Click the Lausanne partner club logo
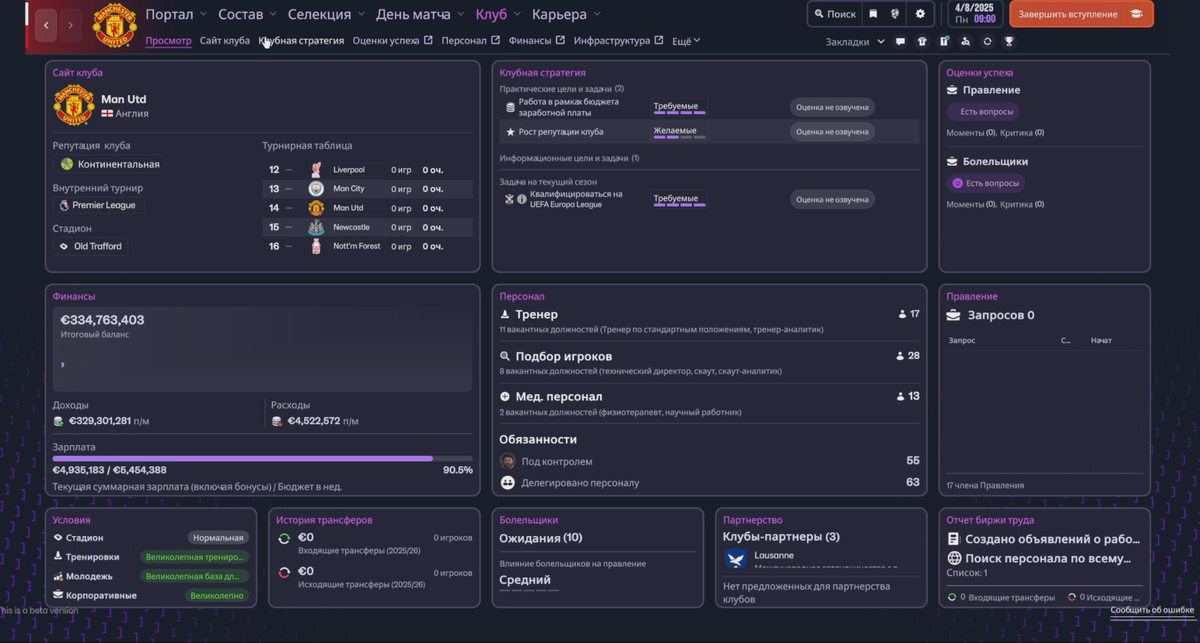 [737, 560]
